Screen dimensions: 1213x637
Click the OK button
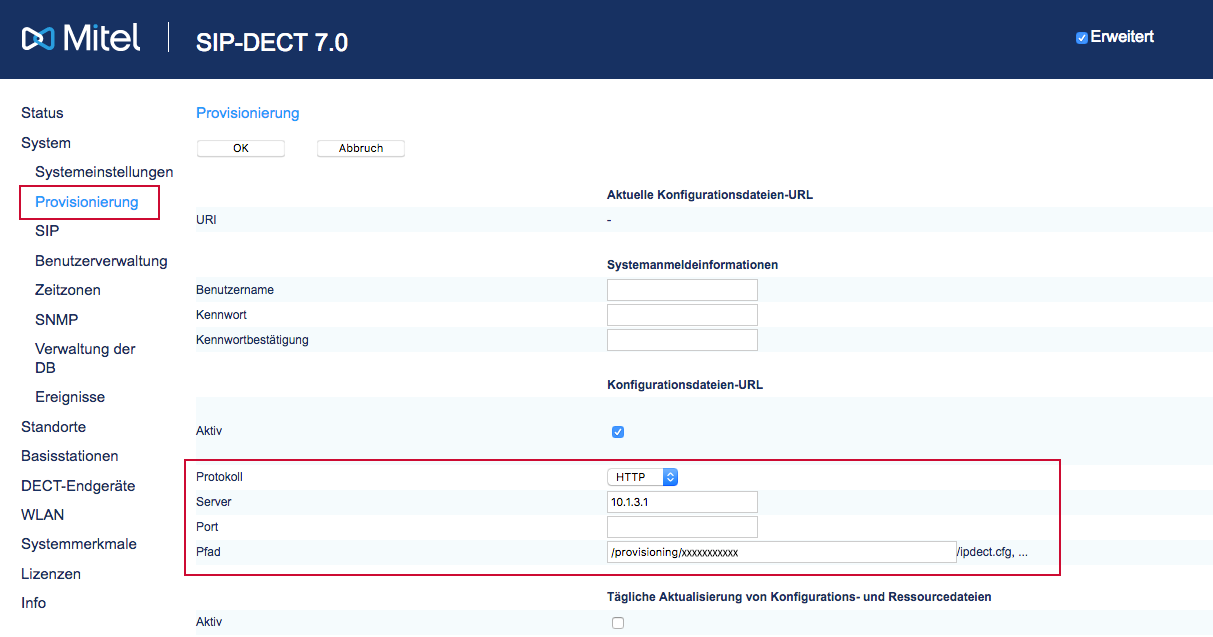pos(241,148)
